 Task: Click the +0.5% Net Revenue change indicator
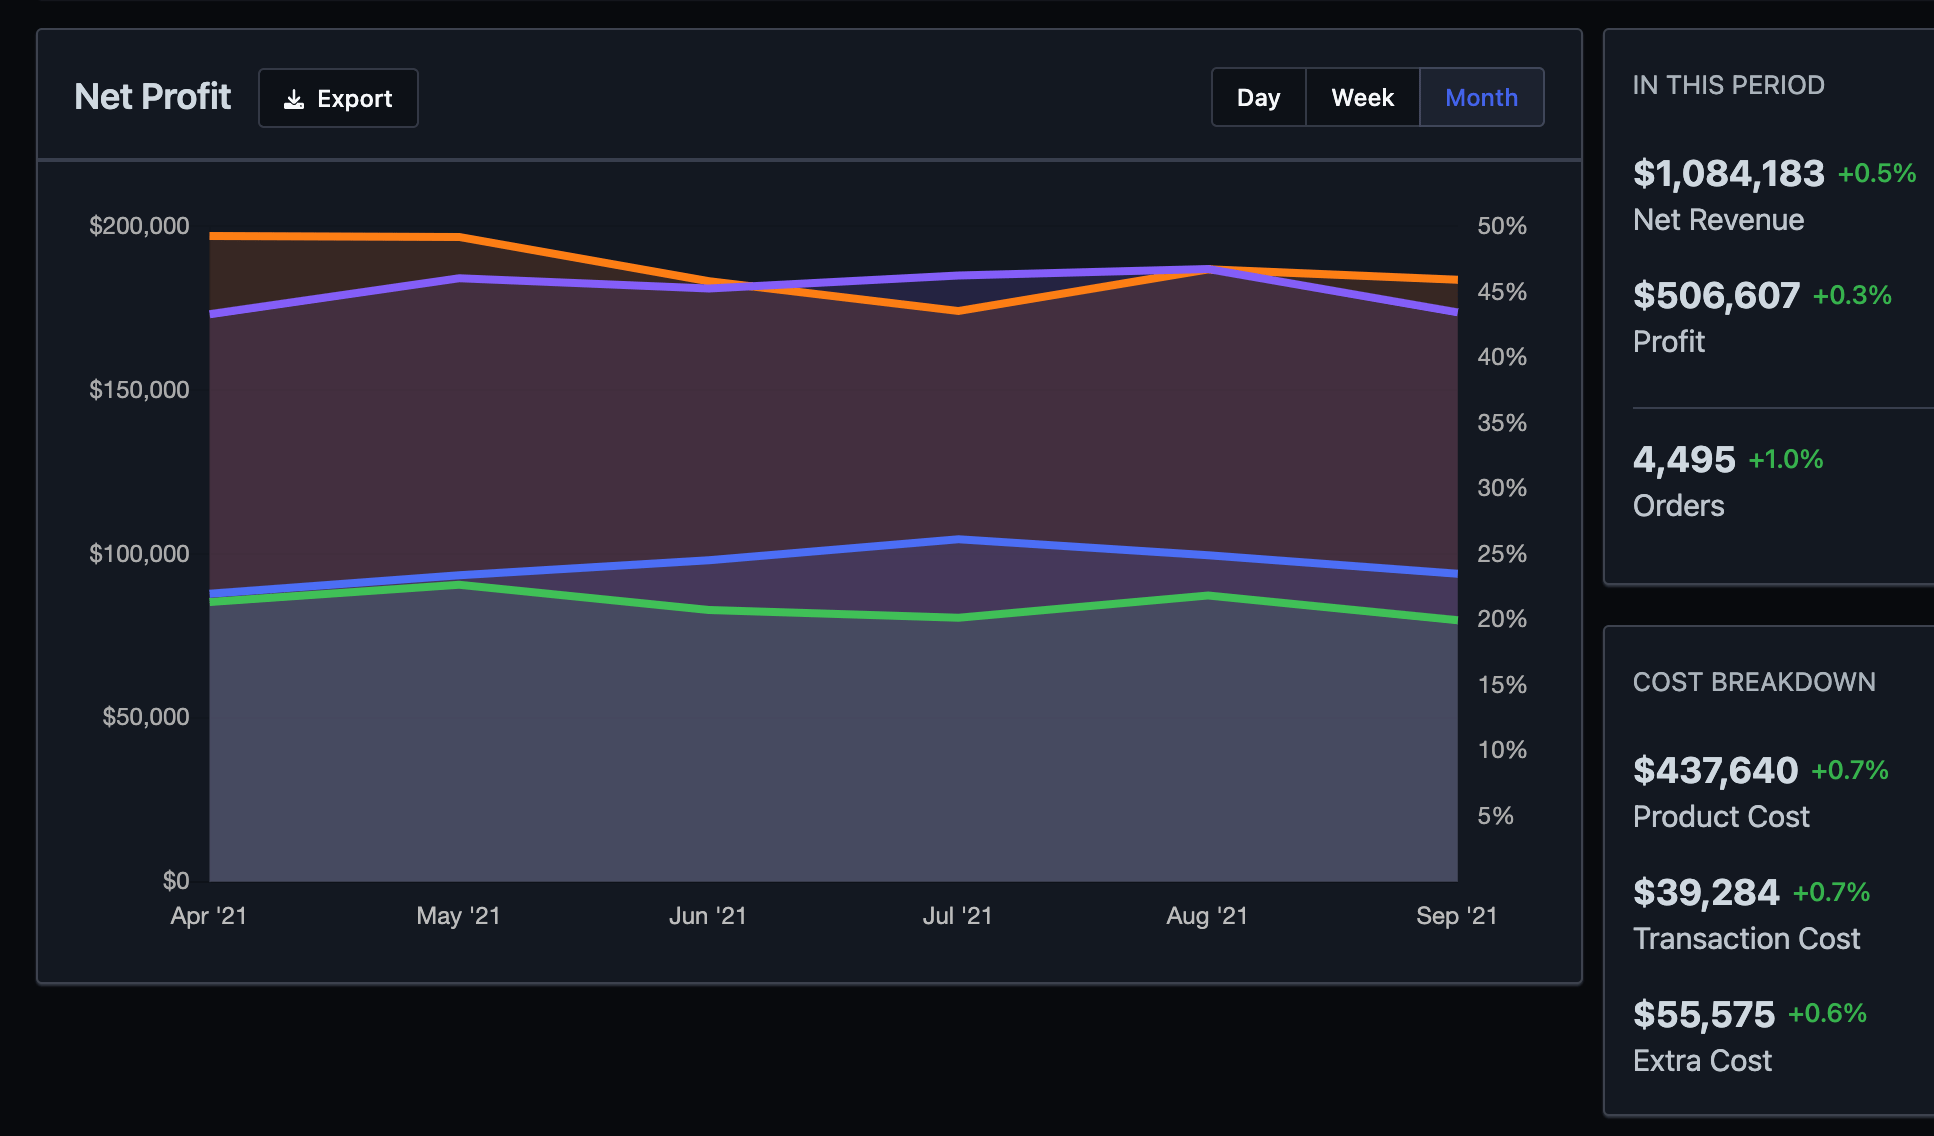(x=1876, y=174)
